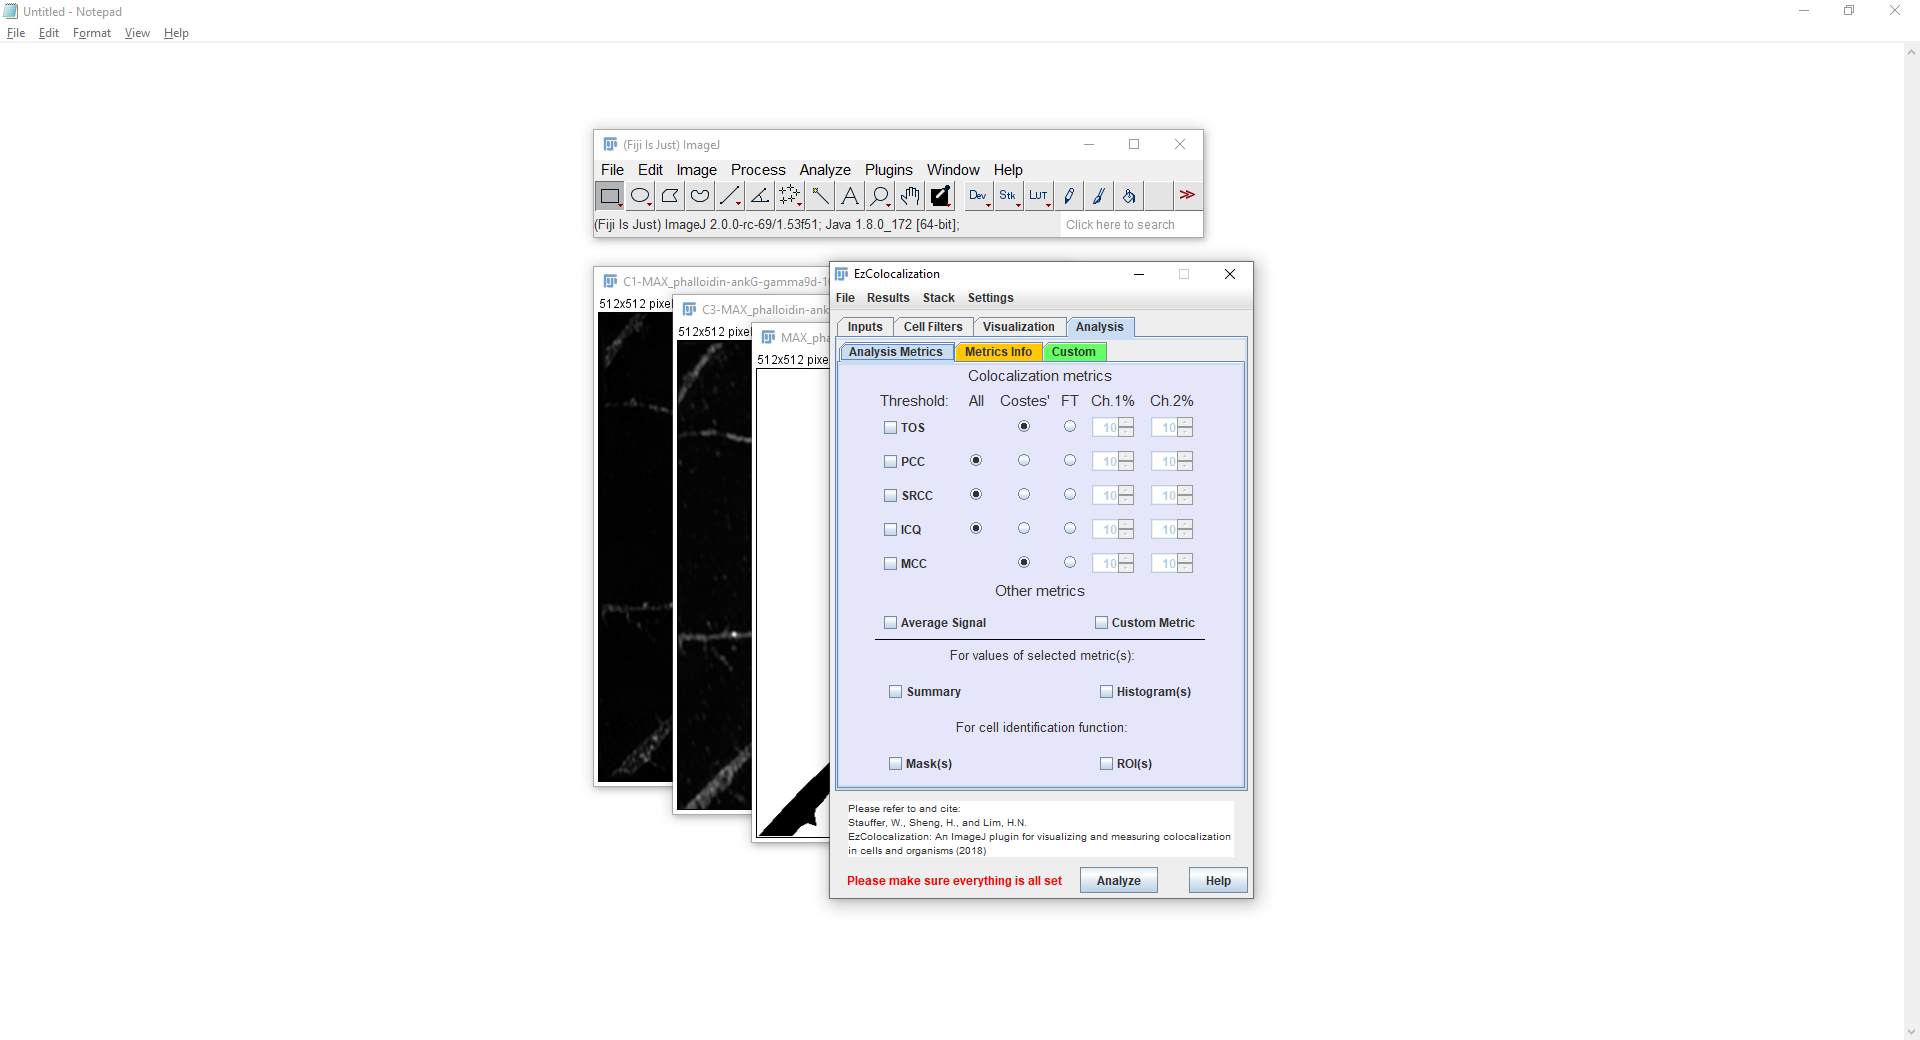The image size is (1920, 1040).
Task: Select the Oval selection tool
Action: pyautogui.click(x=640, y=196)
